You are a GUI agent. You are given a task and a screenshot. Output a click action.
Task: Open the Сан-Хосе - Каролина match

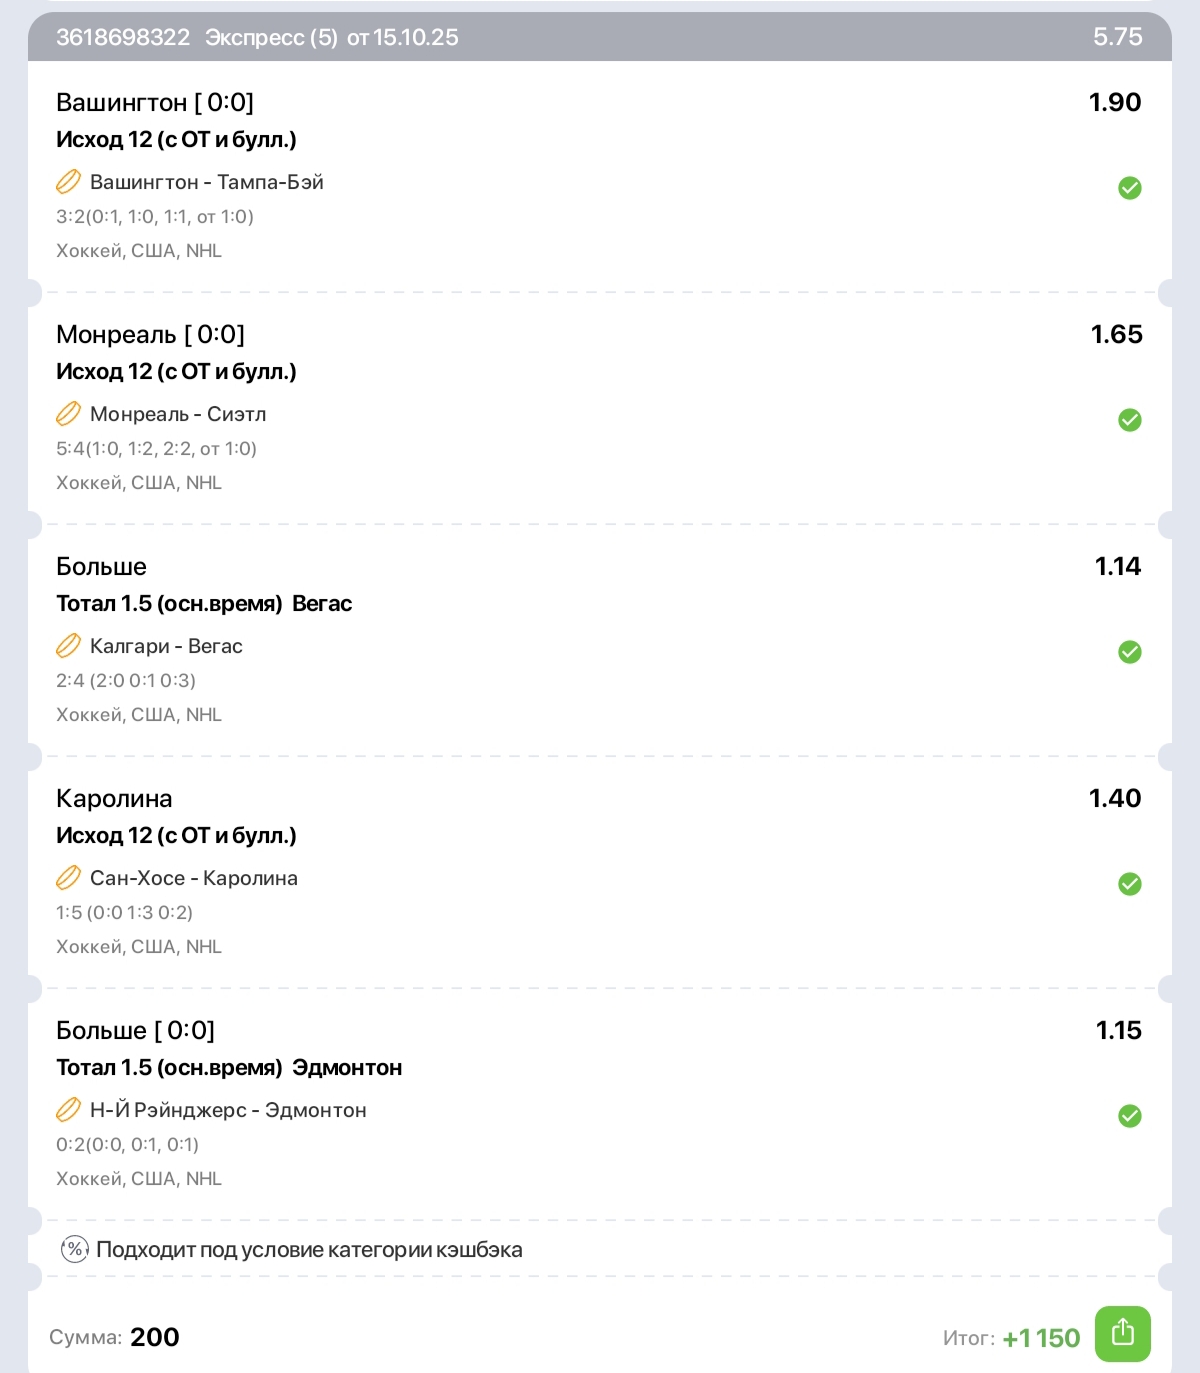[194, 878]
